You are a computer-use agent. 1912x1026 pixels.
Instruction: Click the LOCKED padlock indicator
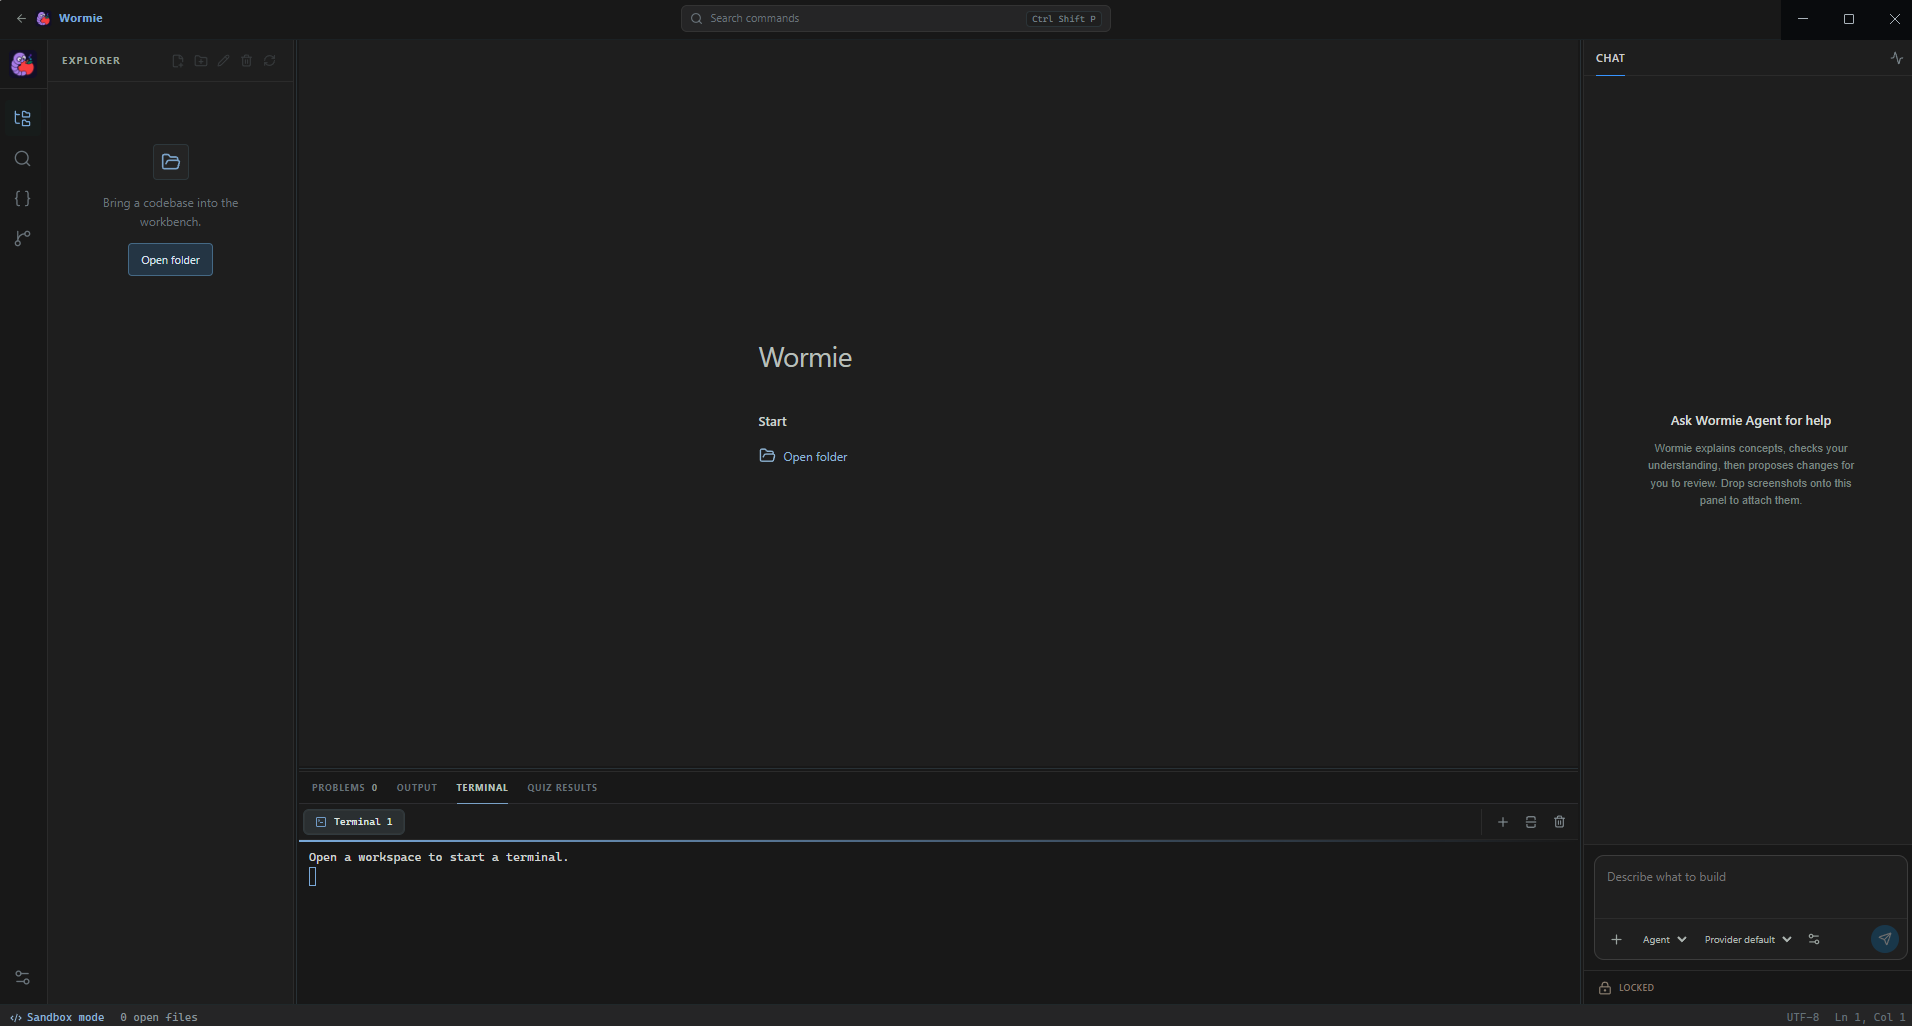pyautogui.click(x=1627, y=988)
